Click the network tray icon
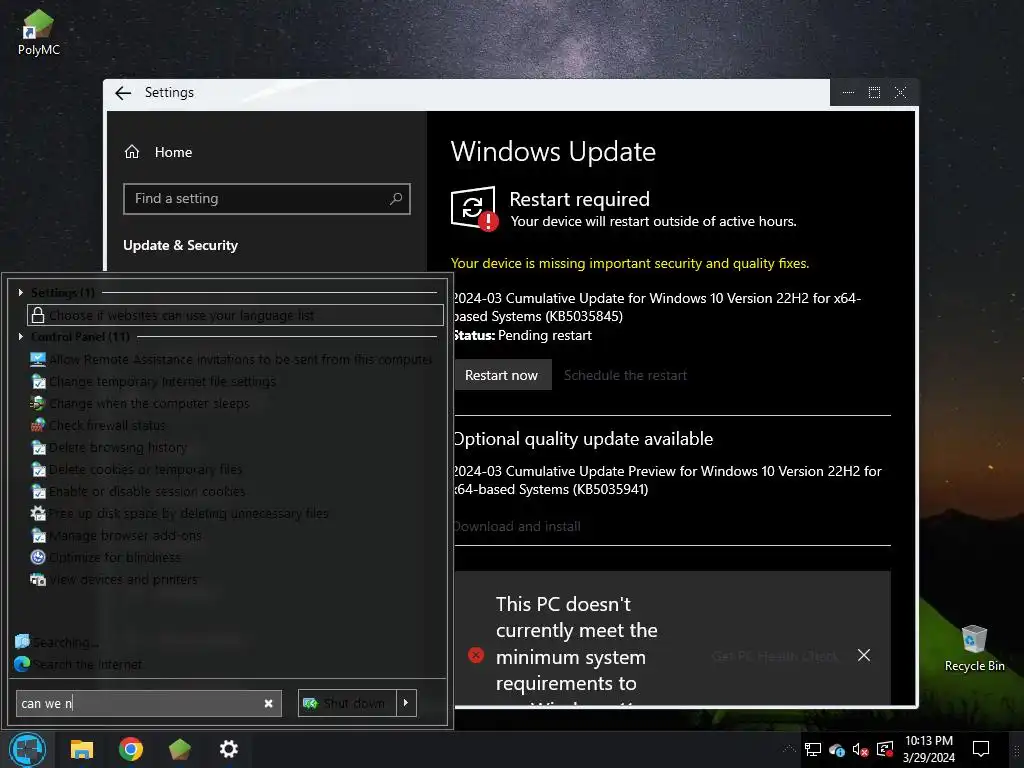The height and width of the screenshot is (768, 1024). [812, 750]
